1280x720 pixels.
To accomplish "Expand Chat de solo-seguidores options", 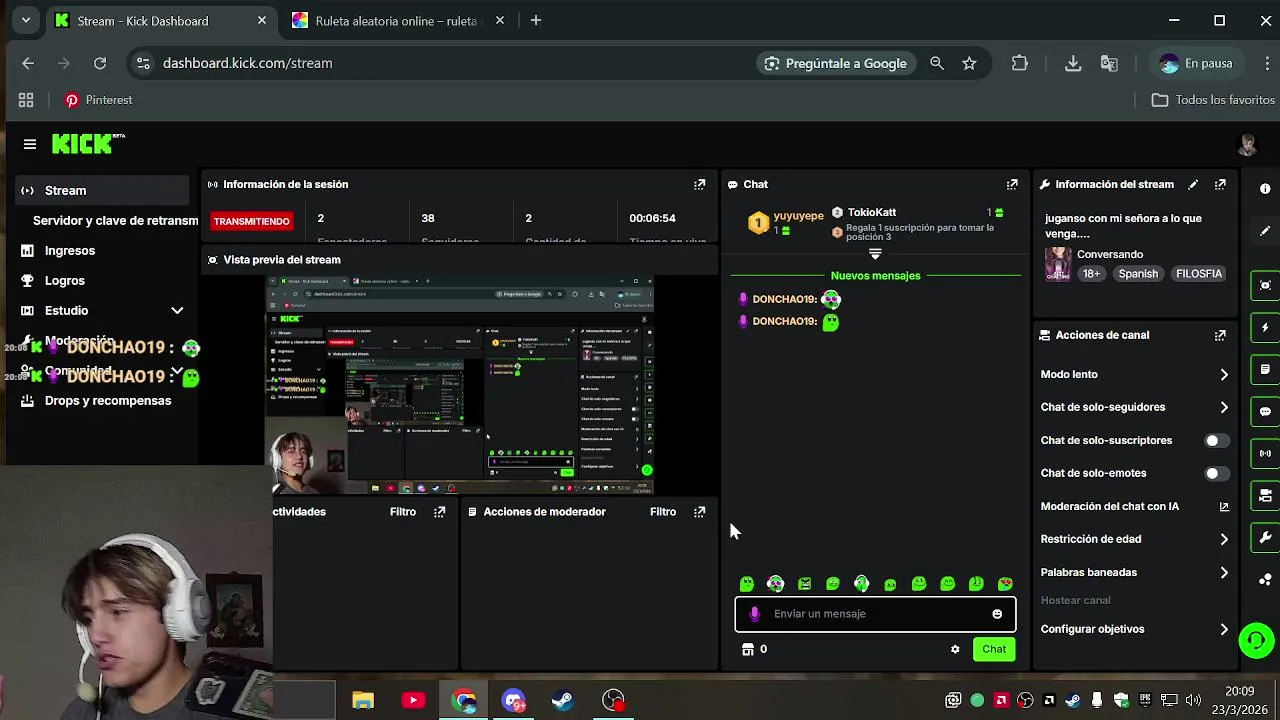I will click(x=1224, y=407).
